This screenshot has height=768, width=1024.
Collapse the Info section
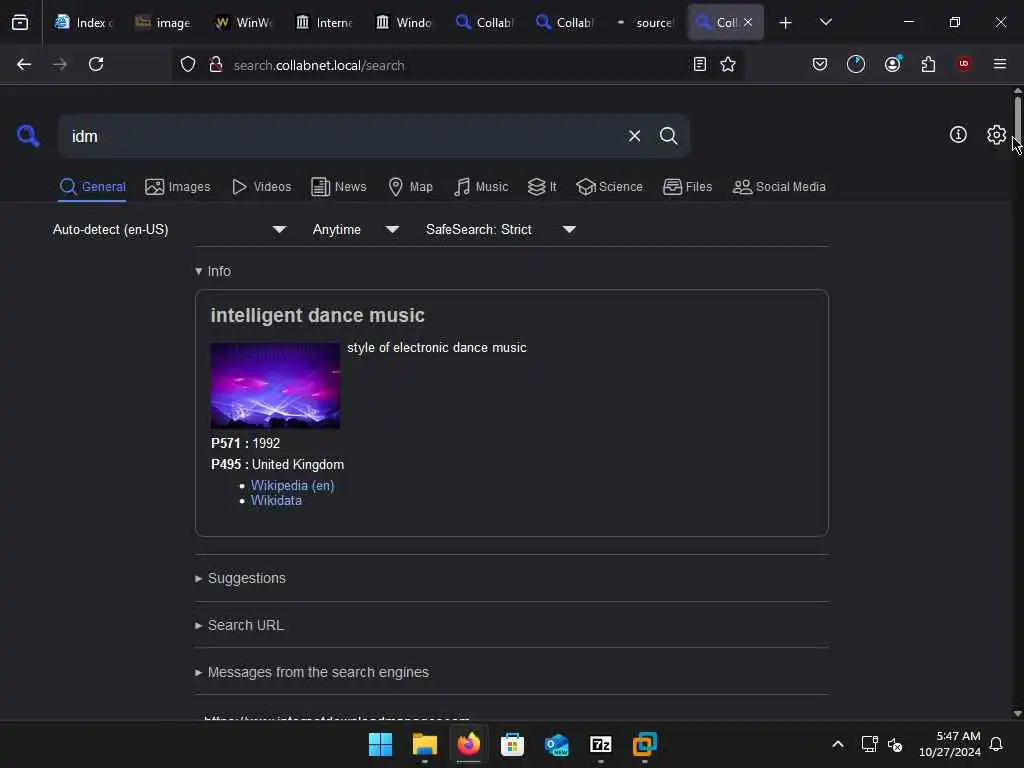213,271
